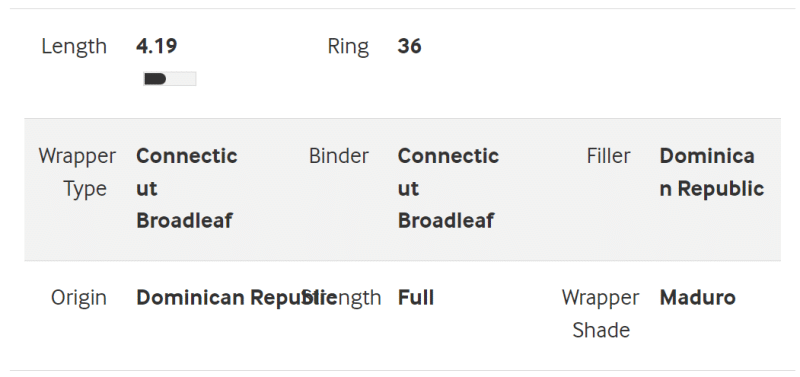Image resolution: width=800 pixels, height=377 pixels.
Task: Click the empty light portion of length bar
Action: pos(181,79)
